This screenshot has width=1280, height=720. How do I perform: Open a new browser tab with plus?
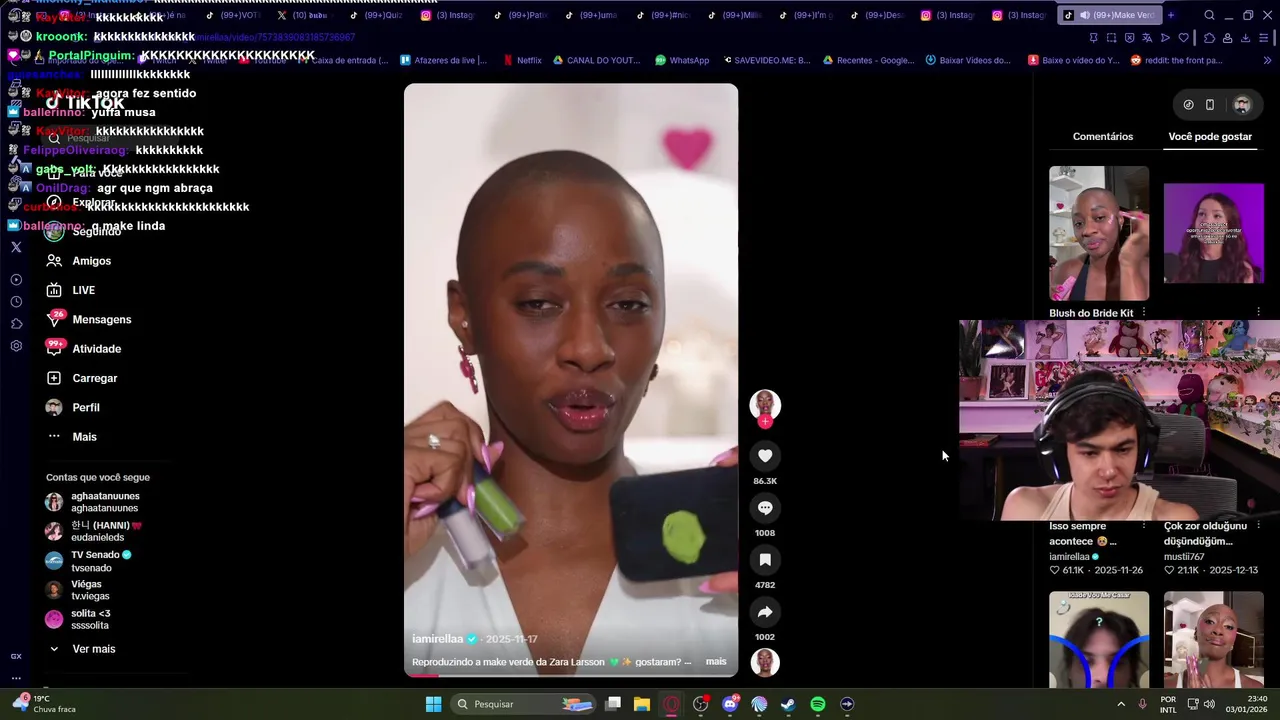(1171, 15)
